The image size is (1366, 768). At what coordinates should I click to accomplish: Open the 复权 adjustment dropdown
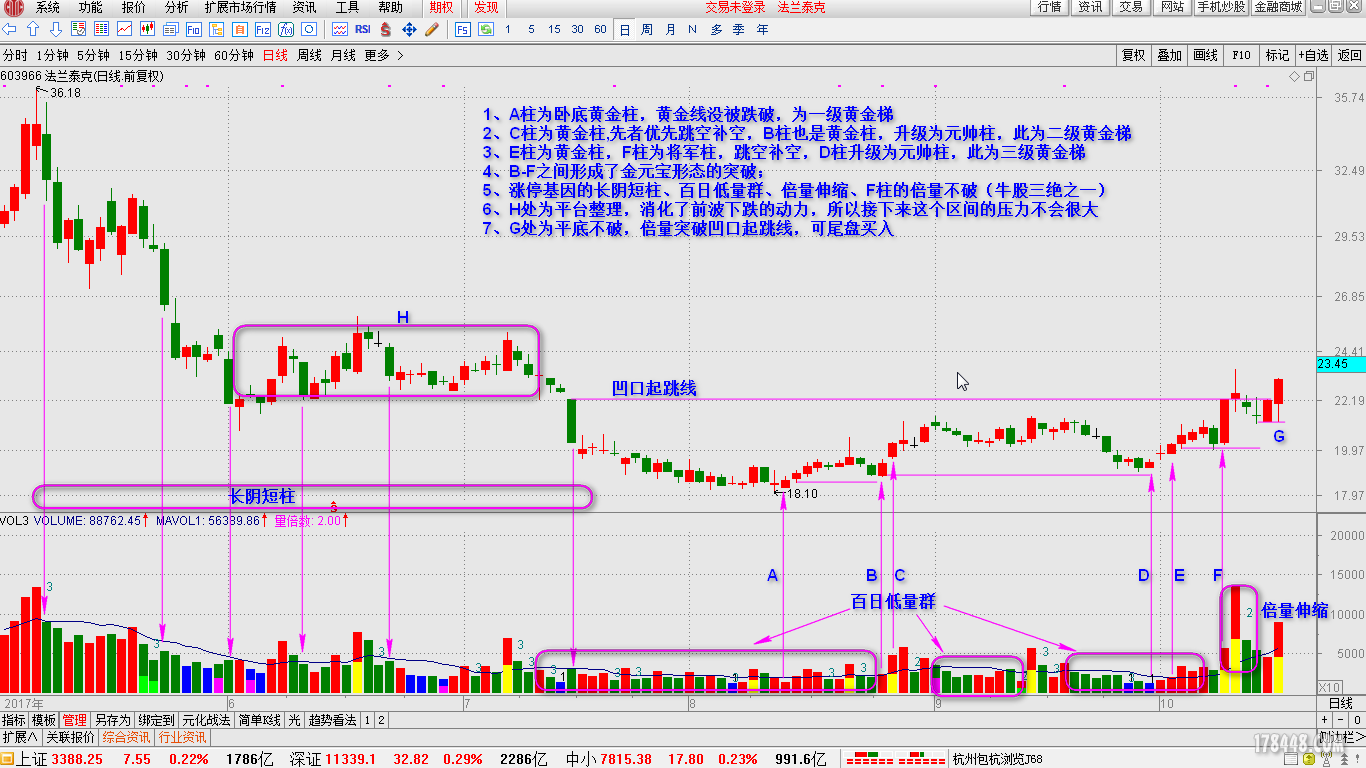coord(1133,56)
